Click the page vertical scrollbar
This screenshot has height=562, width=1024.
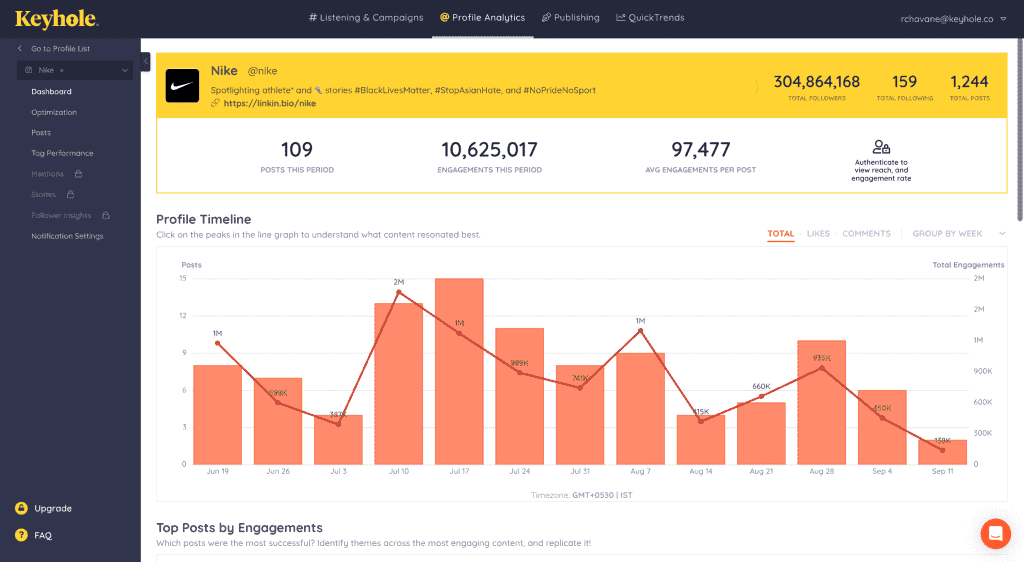pos(1019,131)
